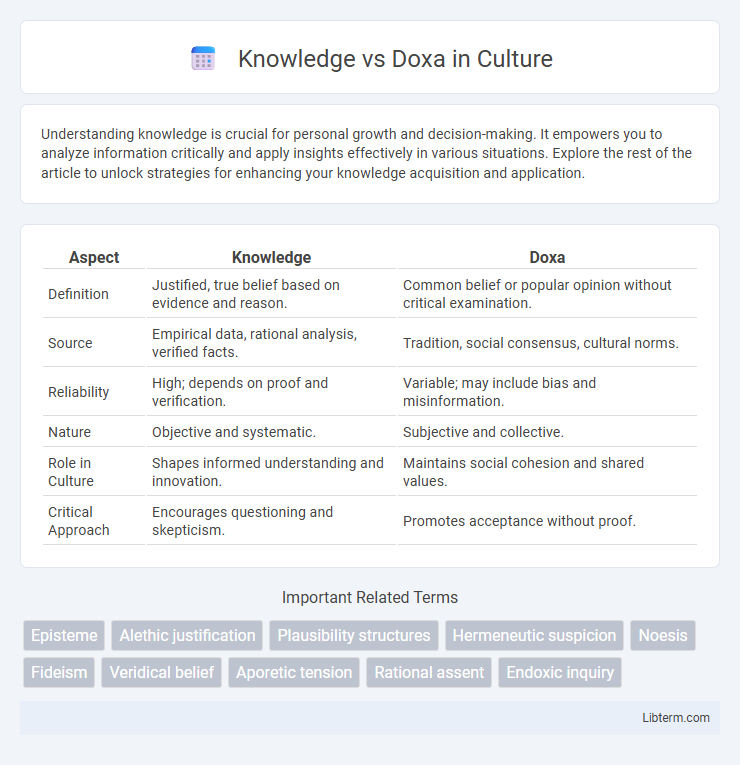
Task: Click 'Variable; may include bias' cell
Action: click(547, 392)
